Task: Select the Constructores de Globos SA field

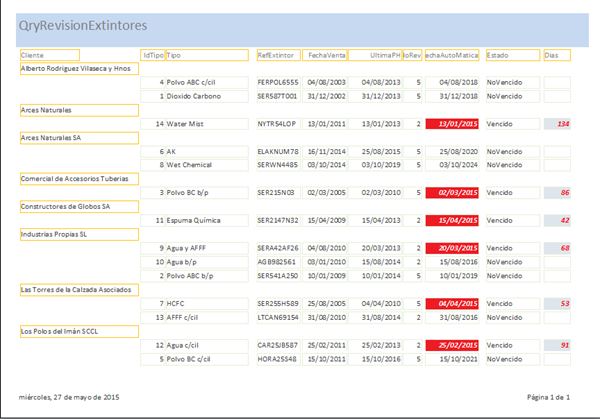Action: click(78, 206)
